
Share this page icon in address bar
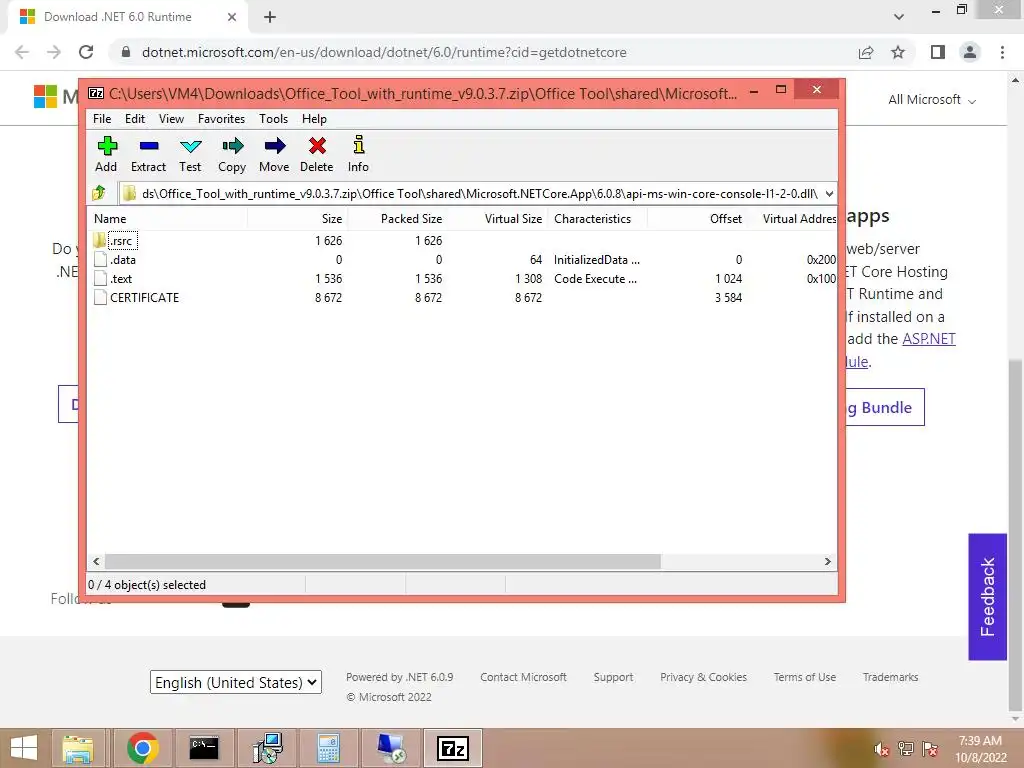click(866, 52)
